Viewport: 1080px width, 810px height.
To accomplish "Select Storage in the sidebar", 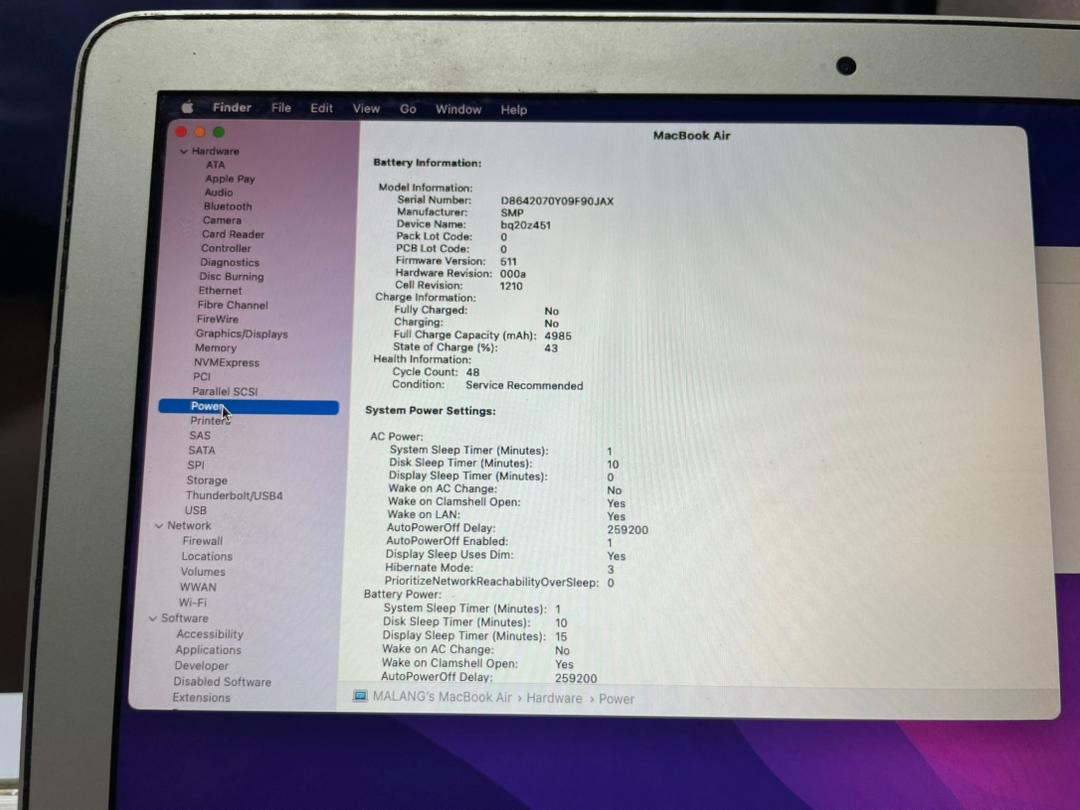I will coord(207,480).
